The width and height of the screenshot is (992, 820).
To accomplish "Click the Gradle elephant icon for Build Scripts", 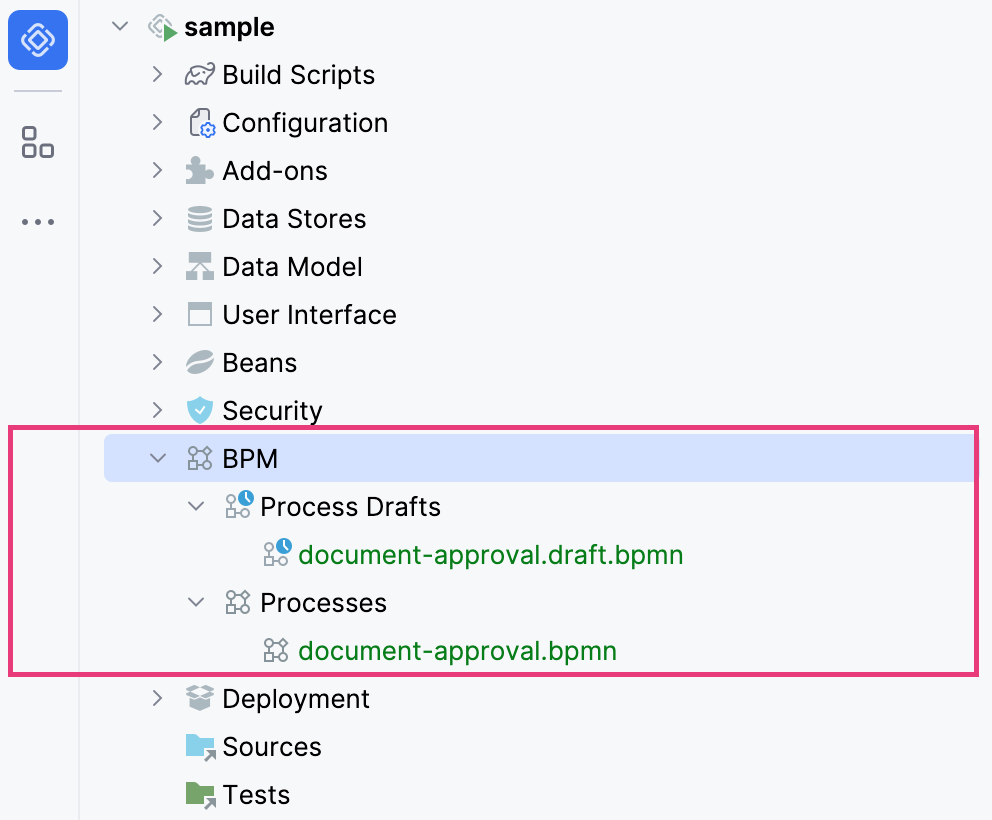I will [200, 75].
